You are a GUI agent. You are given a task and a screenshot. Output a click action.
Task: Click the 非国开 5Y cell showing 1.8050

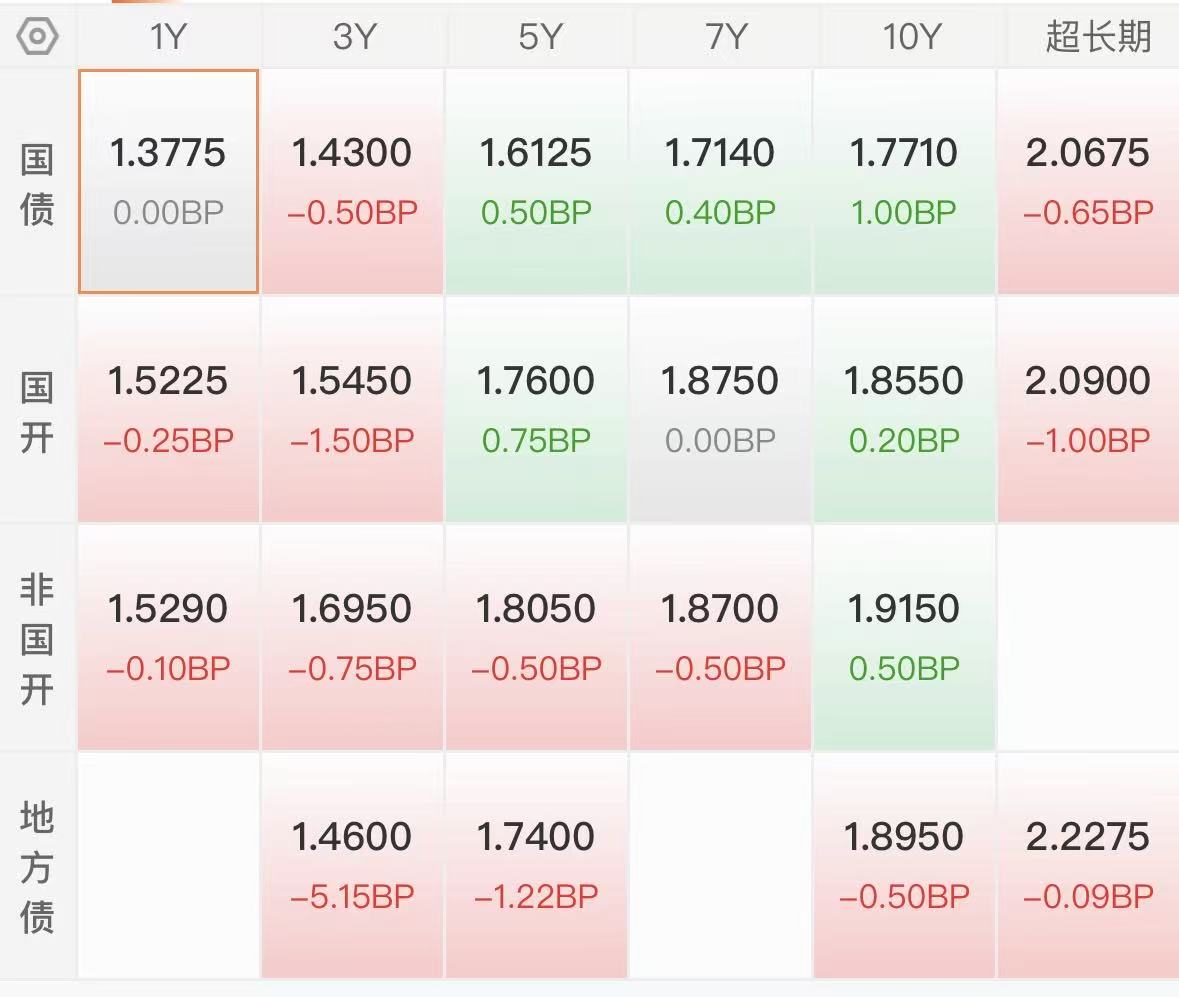click(537, 638)
